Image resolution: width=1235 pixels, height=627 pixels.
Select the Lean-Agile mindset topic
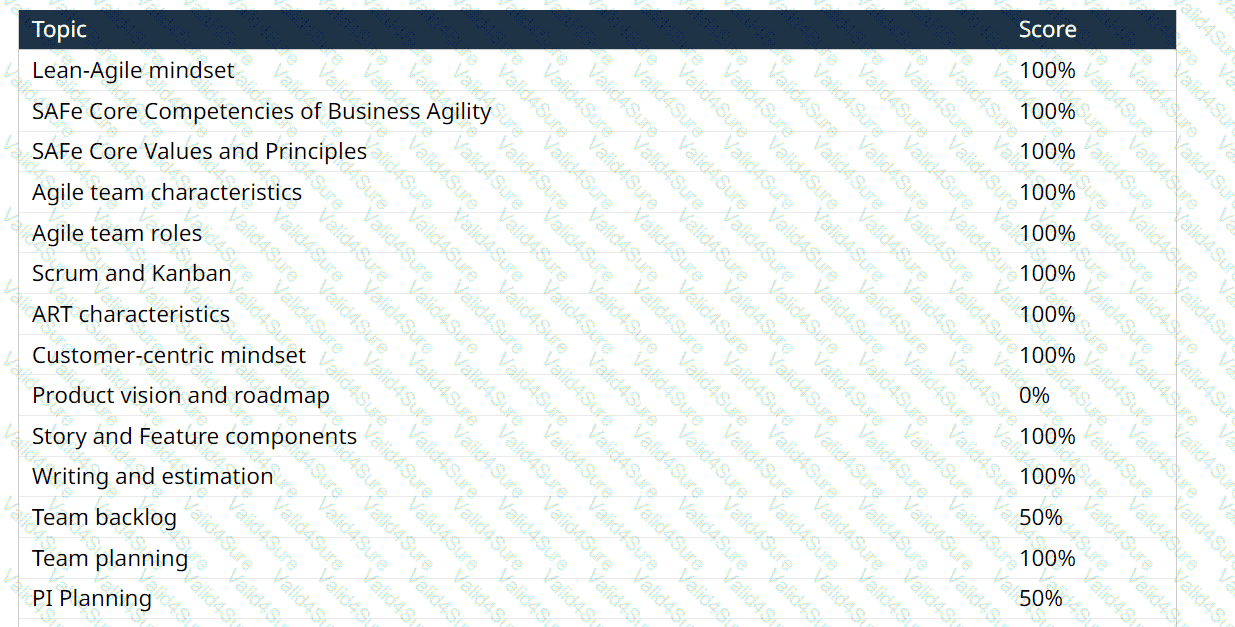click(x=133, y=71)
